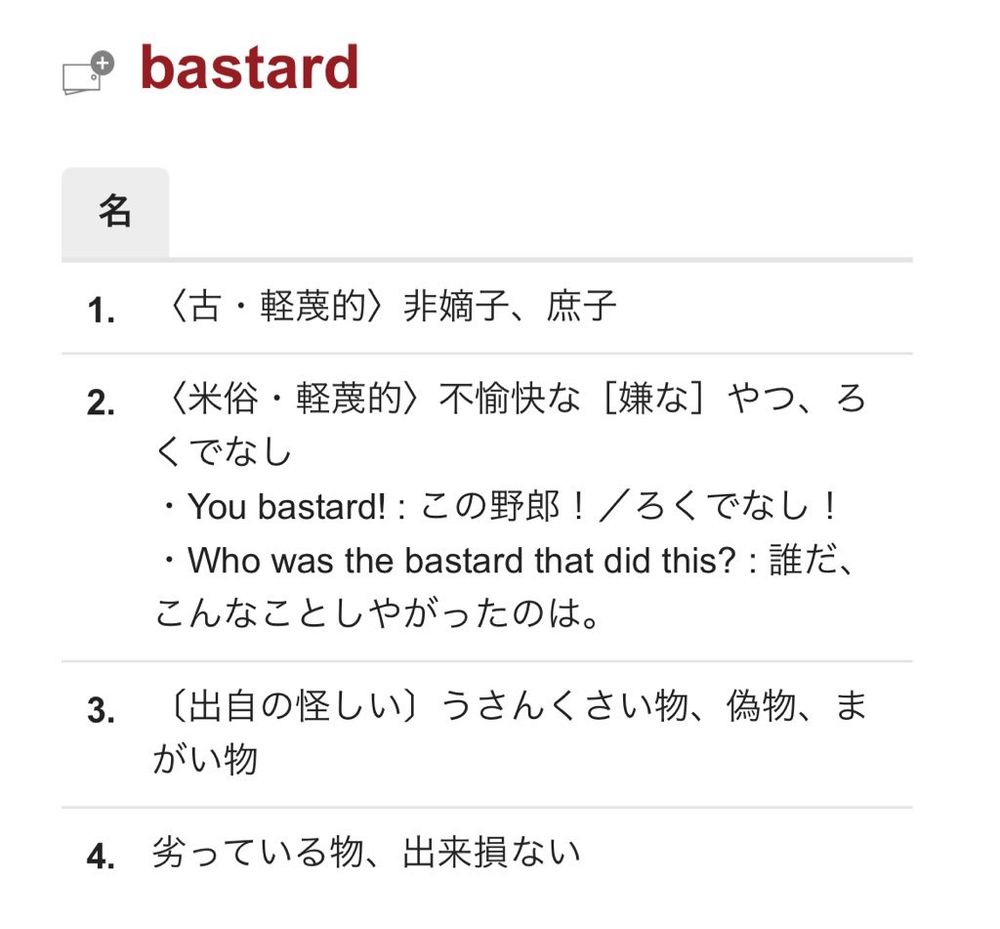The width and height of the screenshot is (1000, 929).
Task: Click definition number 2.
Action: click(x=101, y=402)
